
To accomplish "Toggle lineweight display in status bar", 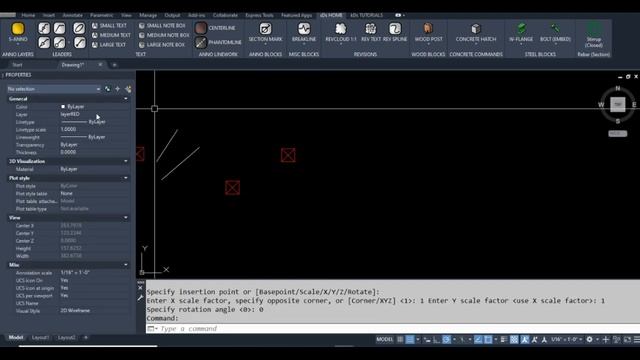I will (504, 340).
